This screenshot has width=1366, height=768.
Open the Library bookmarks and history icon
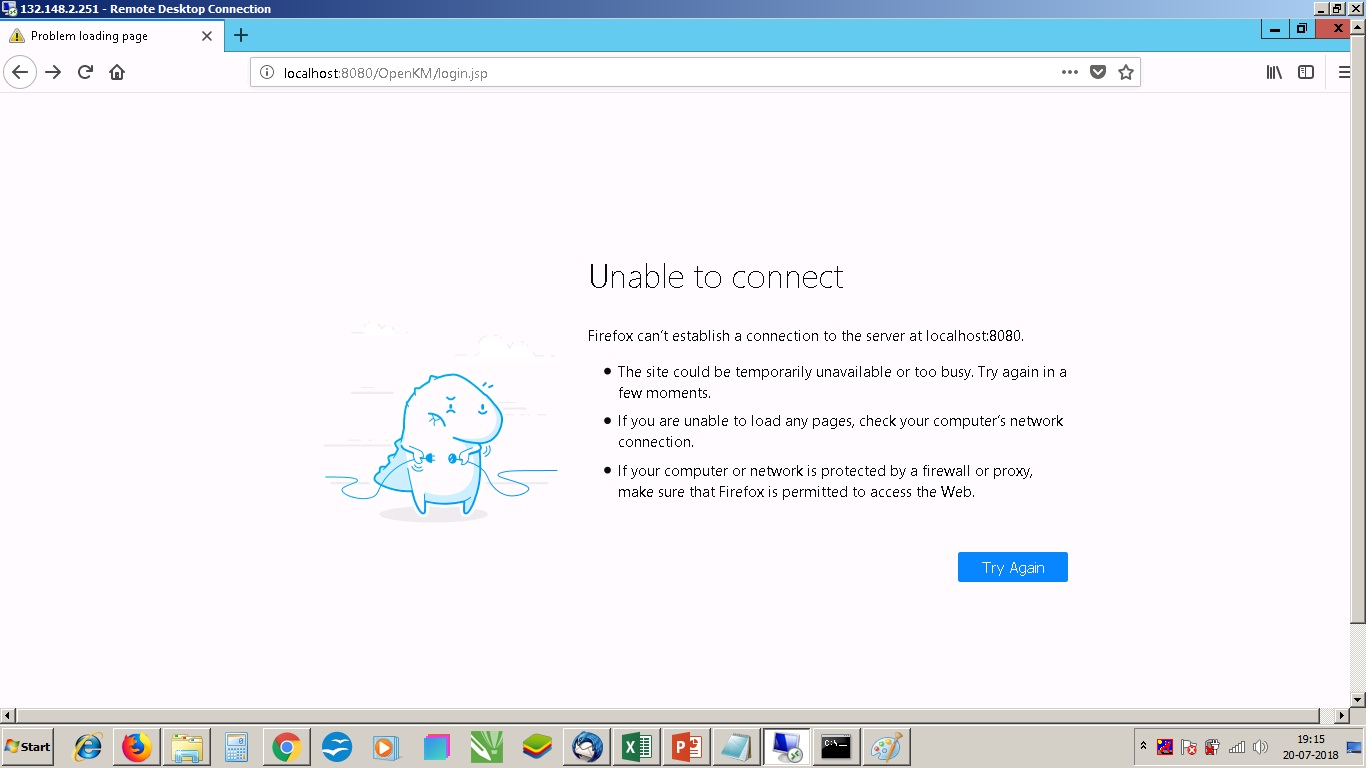tap(1274, 72)
